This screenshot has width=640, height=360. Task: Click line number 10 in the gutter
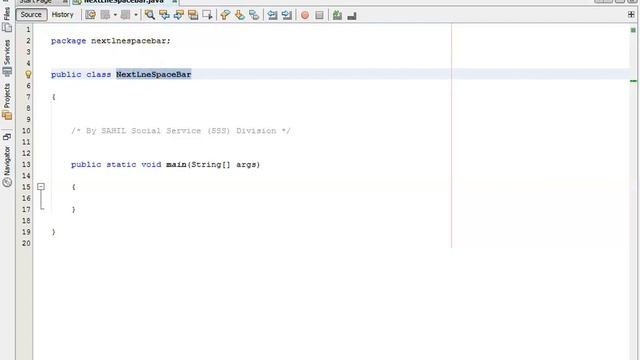coord(26,131)
